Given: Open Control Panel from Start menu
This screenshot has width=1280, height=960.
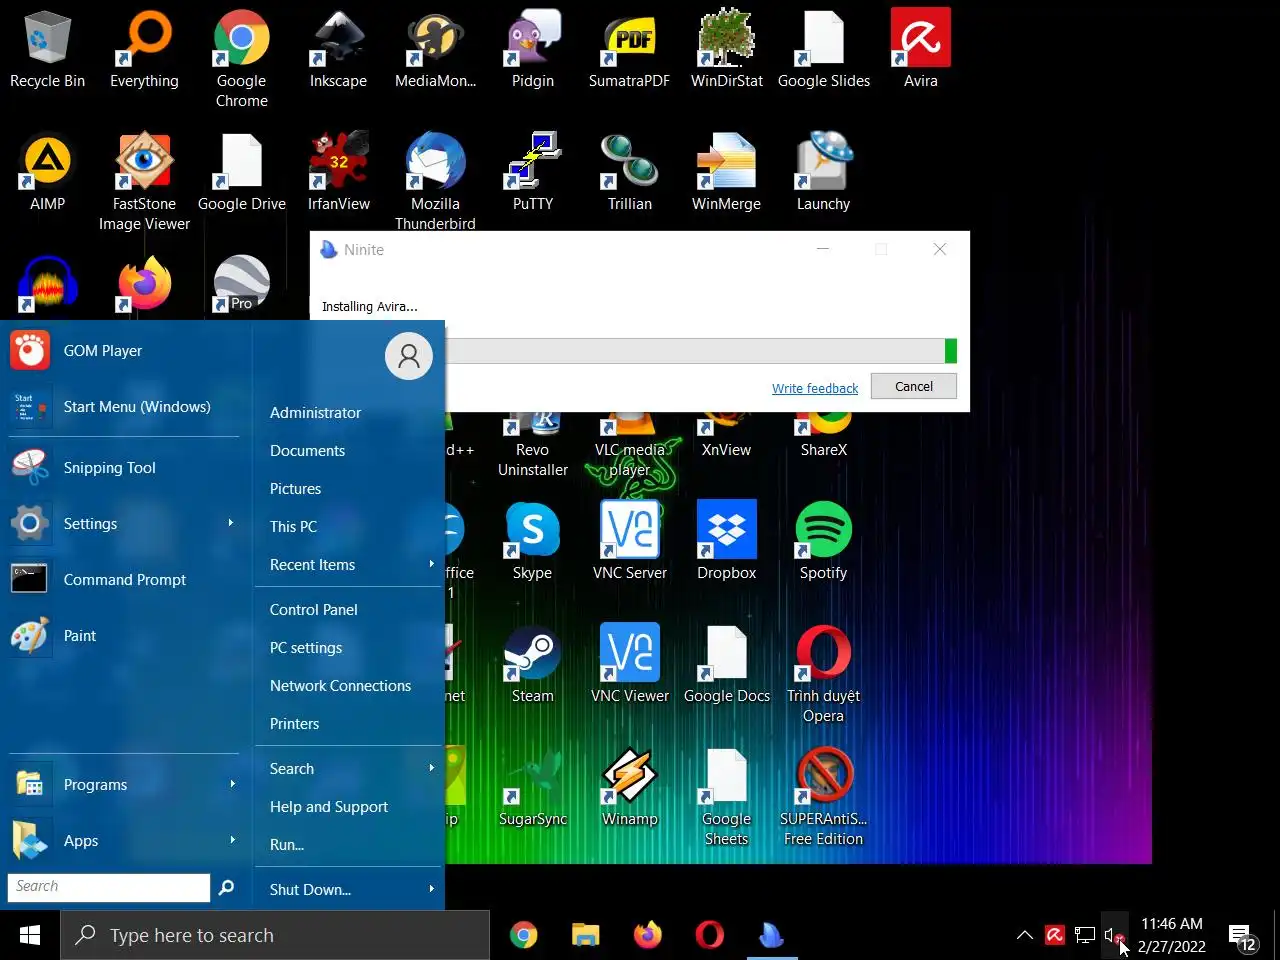Looking at the screenshot, I should [x=349, y=609].
